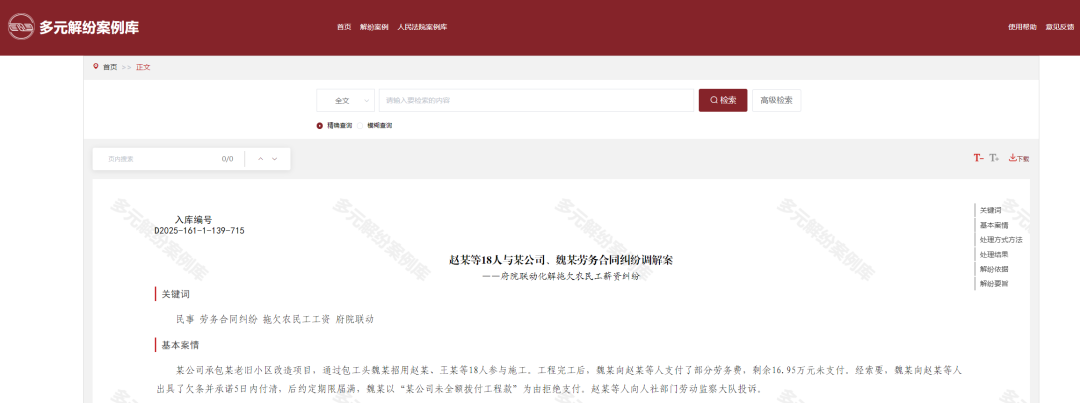Viewport: 1080px width, 403px height.
Task: Click the case number D2025-161-1-139-715
Action: [199, 231]
